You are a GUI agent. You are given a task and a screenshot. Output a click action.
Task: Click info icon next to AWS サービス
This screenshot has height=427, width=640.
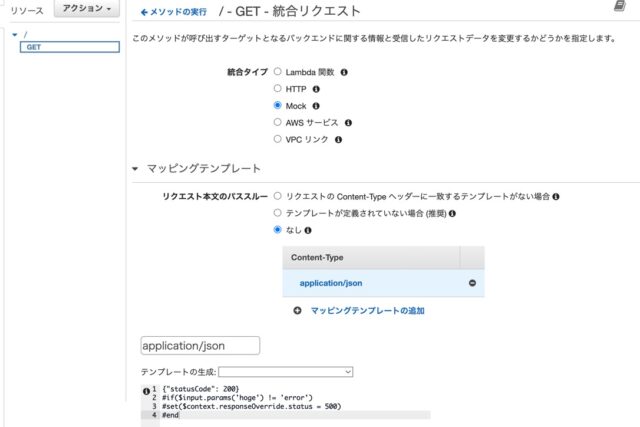pos(348,123)
